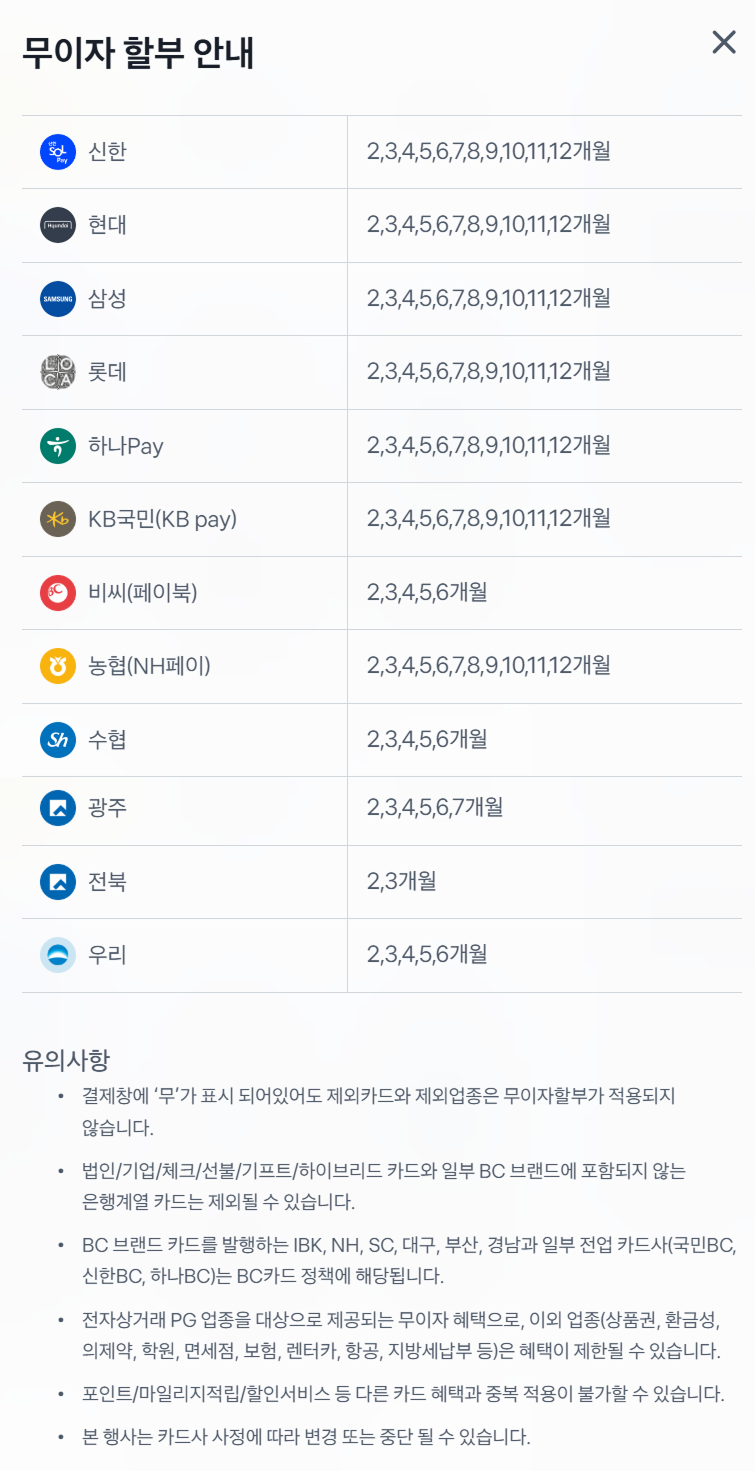
Task: Click the 광주 bank logo icon
Action: 58,808
